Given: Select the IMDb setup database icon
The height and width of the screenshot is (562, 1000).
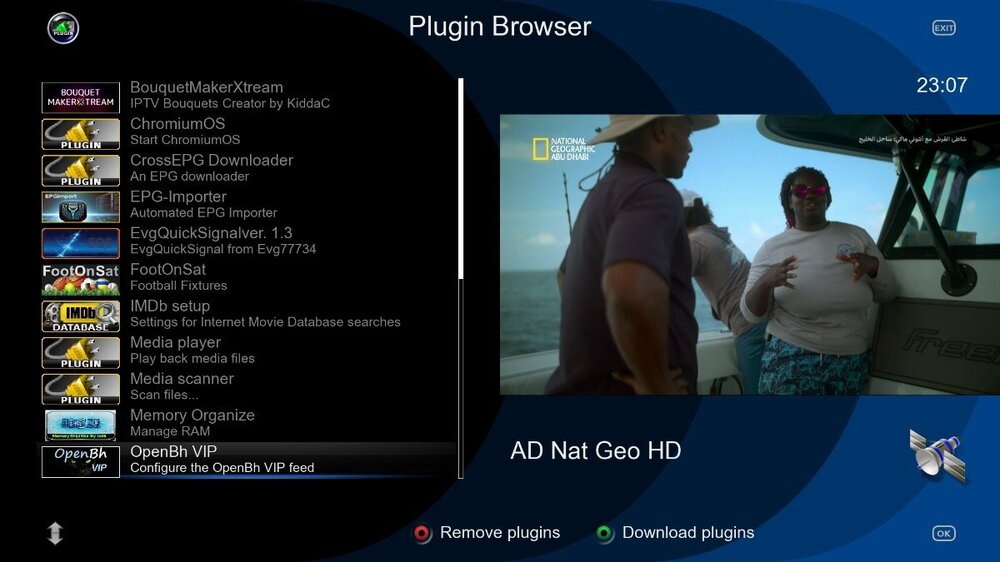Looking at the screenshot, I should click(x=80, y=316).
